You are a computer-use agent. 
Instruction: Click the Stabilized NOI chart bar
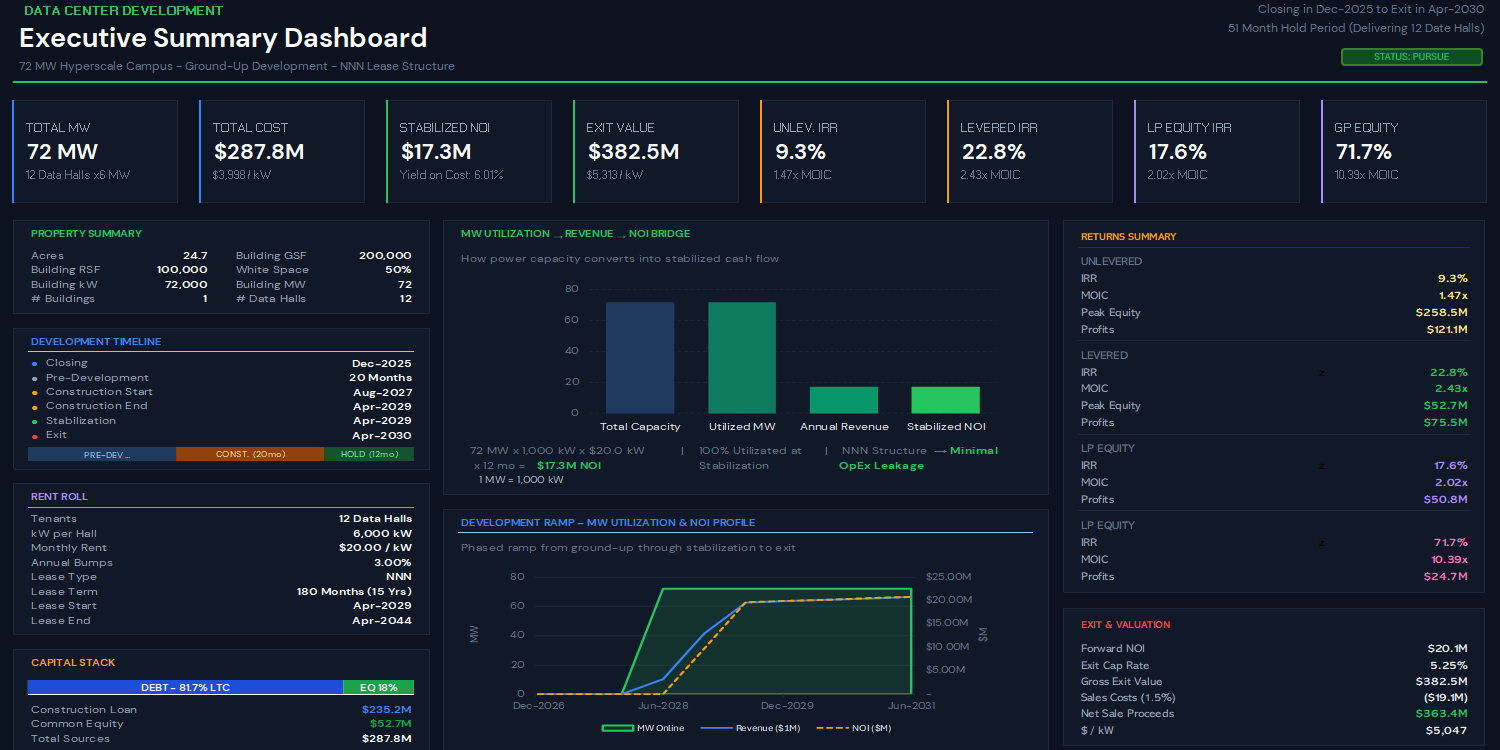(945, 400)
